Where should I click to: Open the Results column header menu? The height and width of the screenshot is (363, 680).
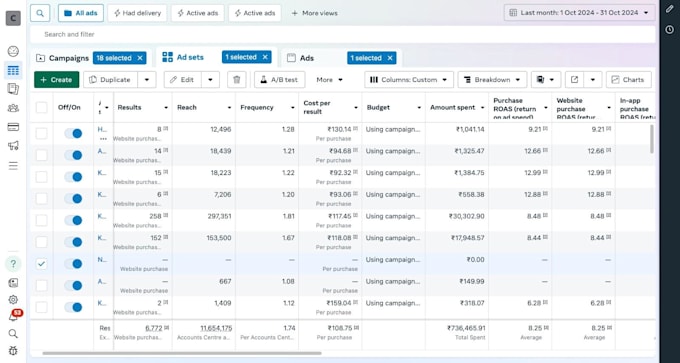(166, 108)
